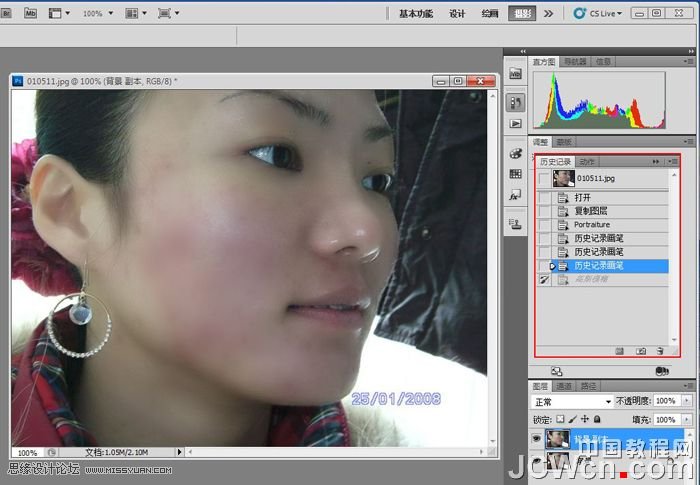Open the Swatches grid dock icon

tap(515, 174)
